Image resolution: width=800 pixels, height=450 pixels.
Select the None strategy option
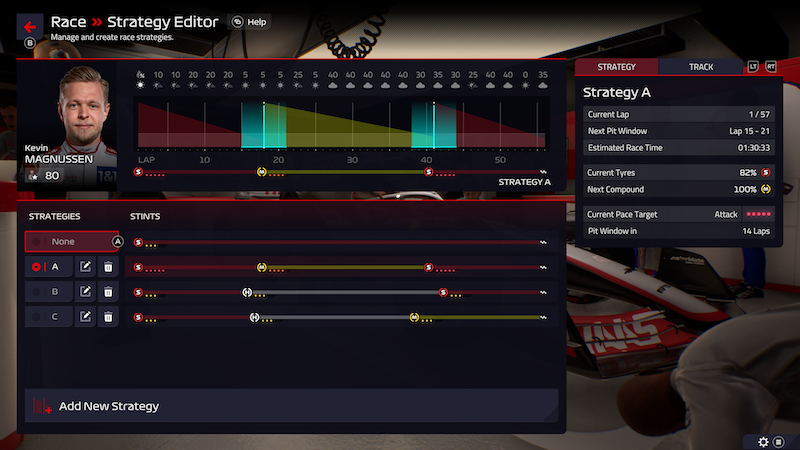pyautogui.click(x=72, y=241)
